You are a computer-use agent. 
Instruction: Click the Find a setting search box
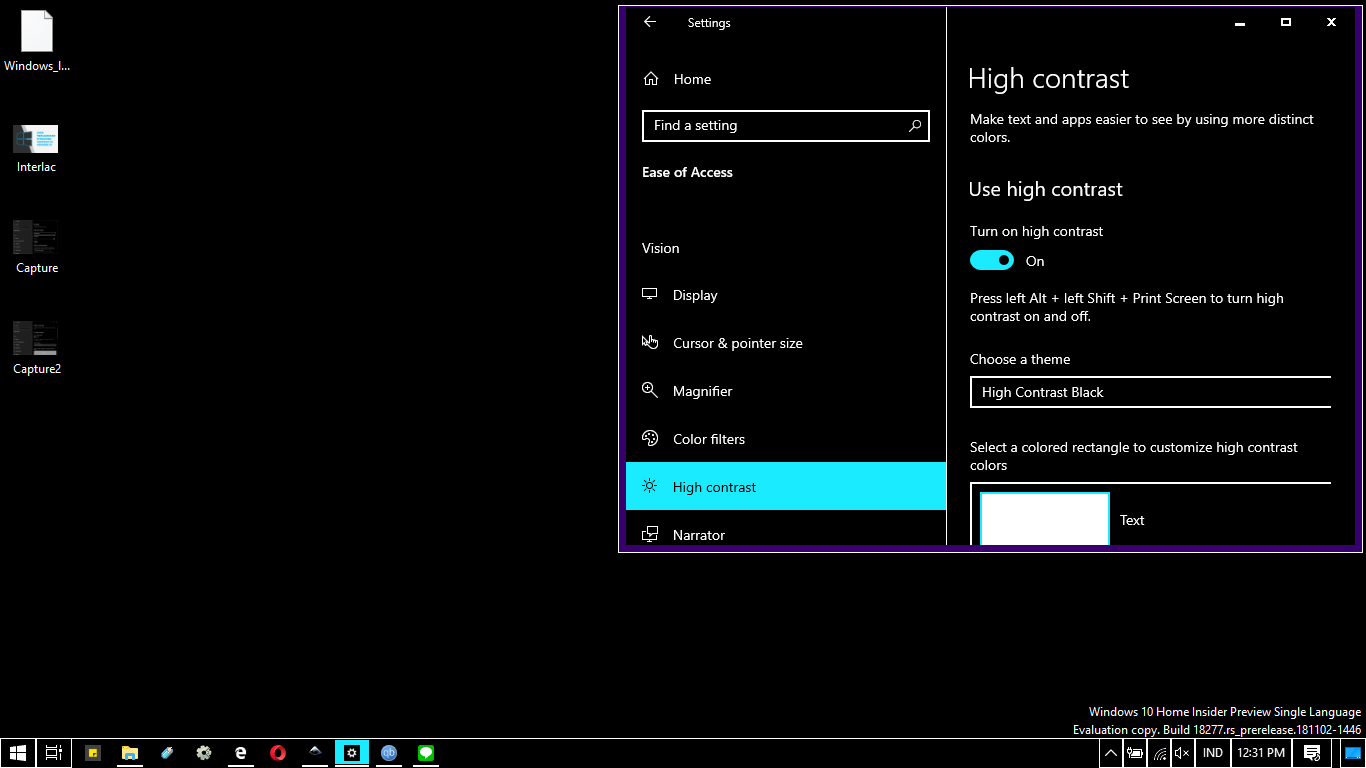coord(775,126)
